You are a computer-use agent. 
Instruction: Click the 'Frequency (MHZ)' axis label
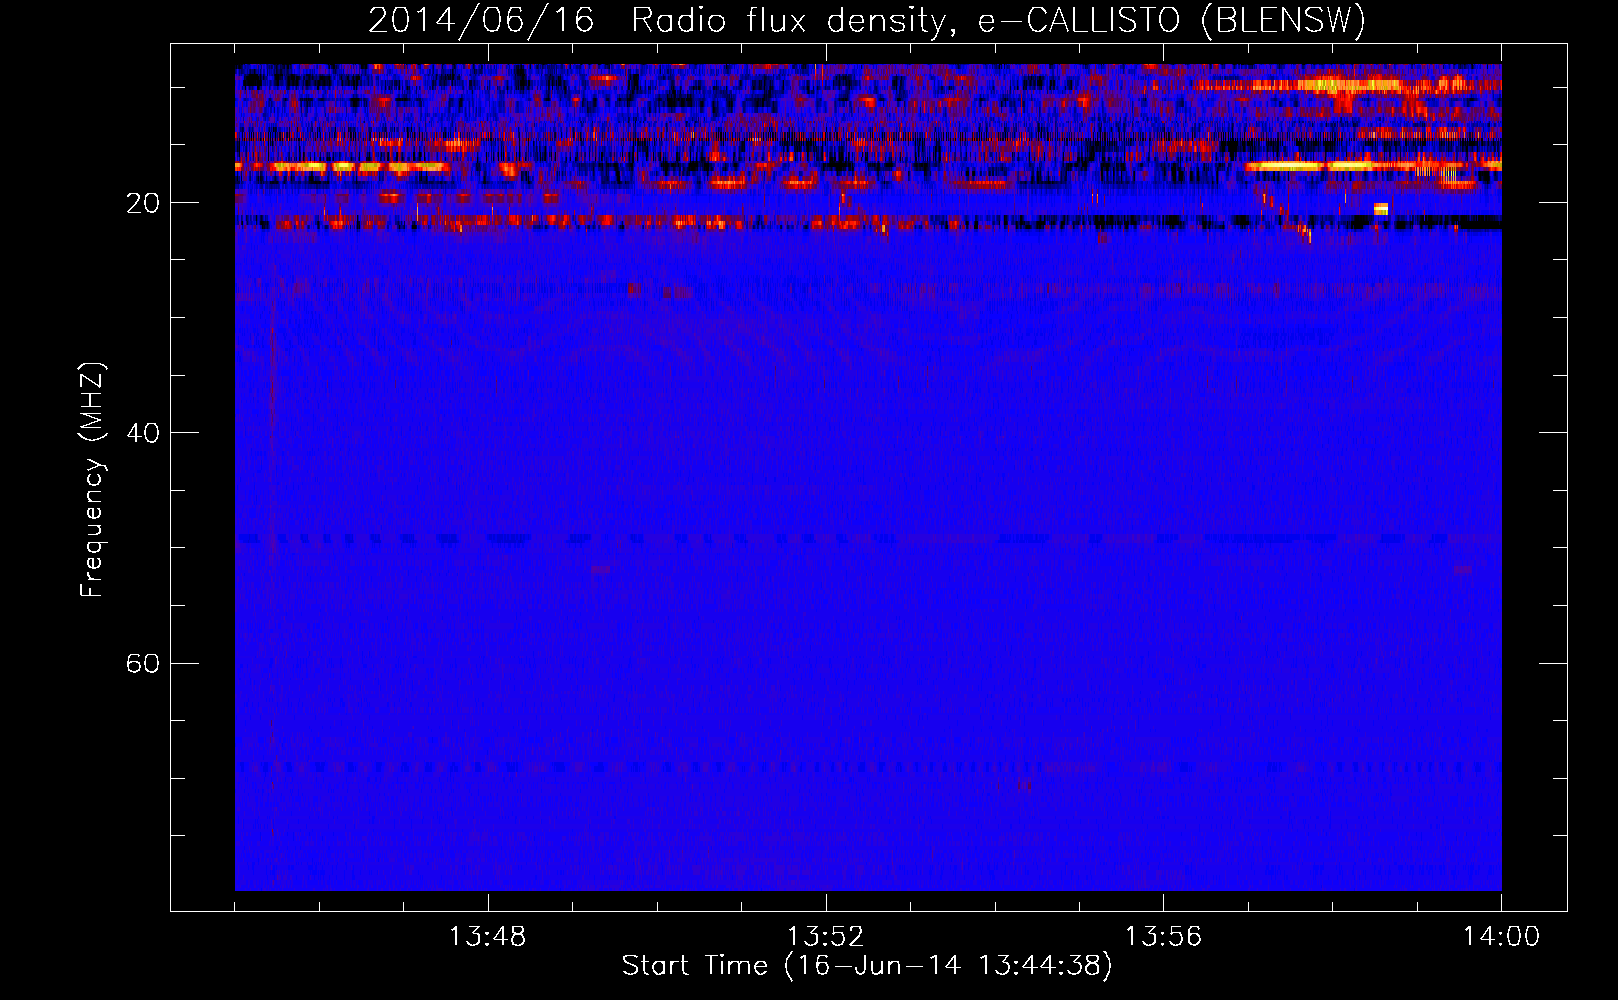[x=92, y=481]
